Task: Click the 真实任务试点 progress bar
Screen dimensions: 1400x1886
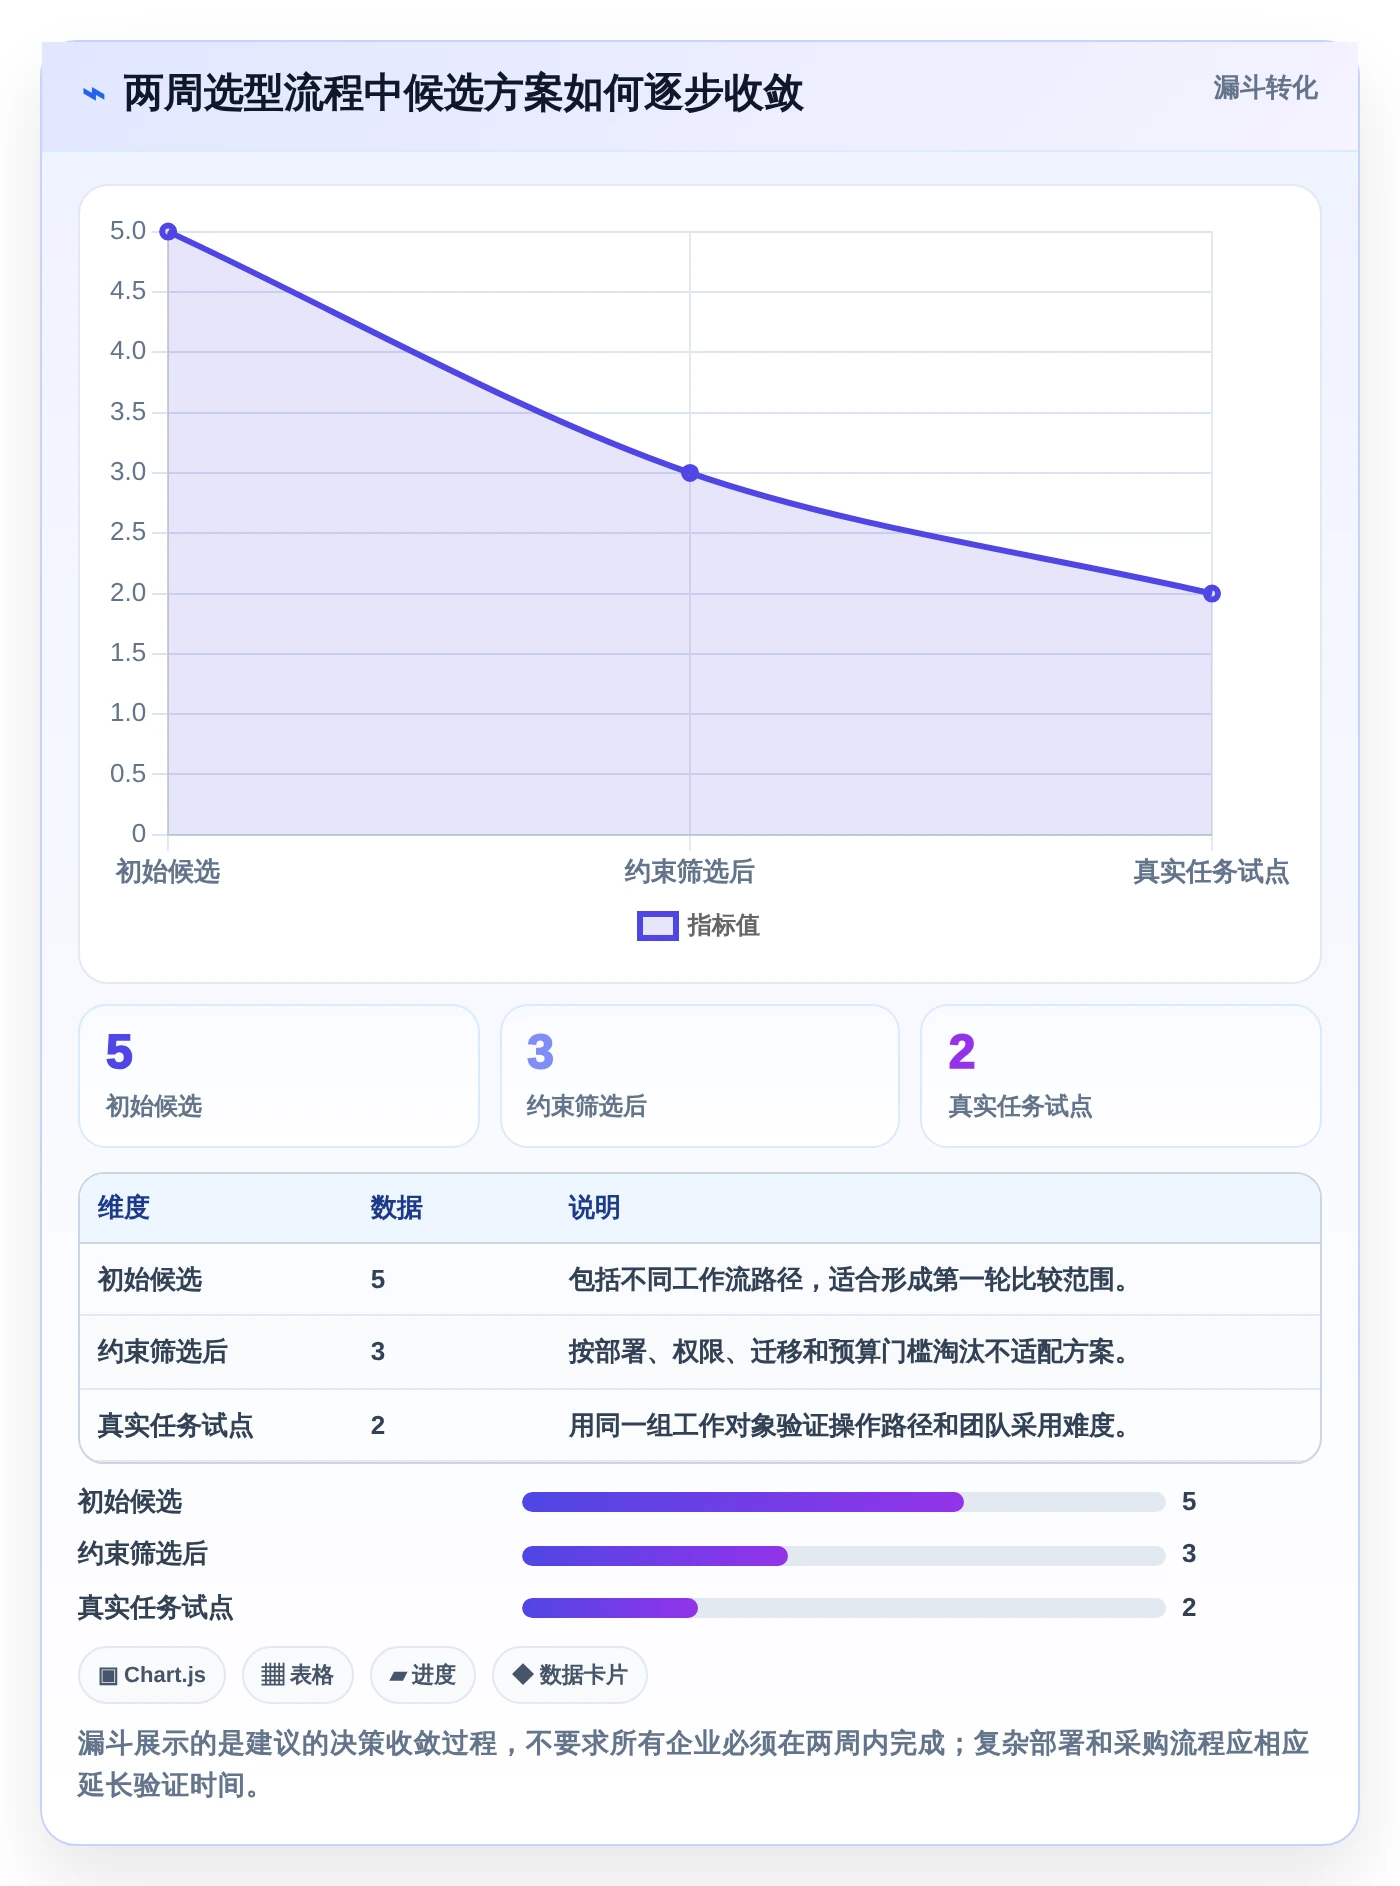Action: pos(844,1608)
